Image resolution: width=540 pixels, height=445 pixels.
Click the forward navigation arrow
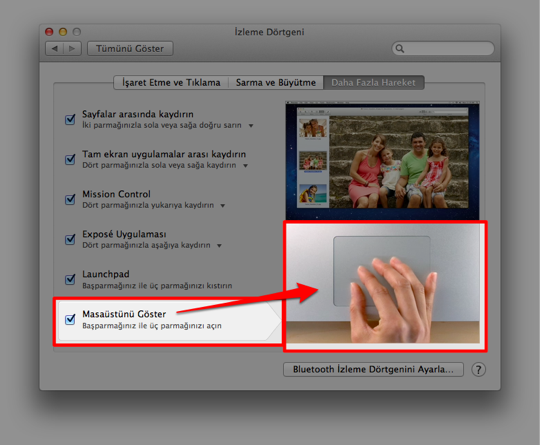(72, 49)
